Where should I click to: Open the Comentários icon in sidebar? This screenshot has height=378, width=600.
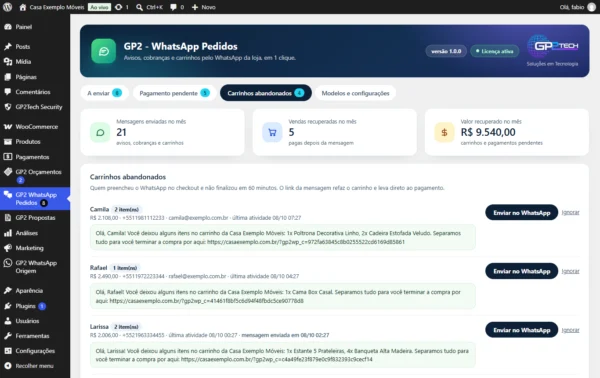(8, 92)
